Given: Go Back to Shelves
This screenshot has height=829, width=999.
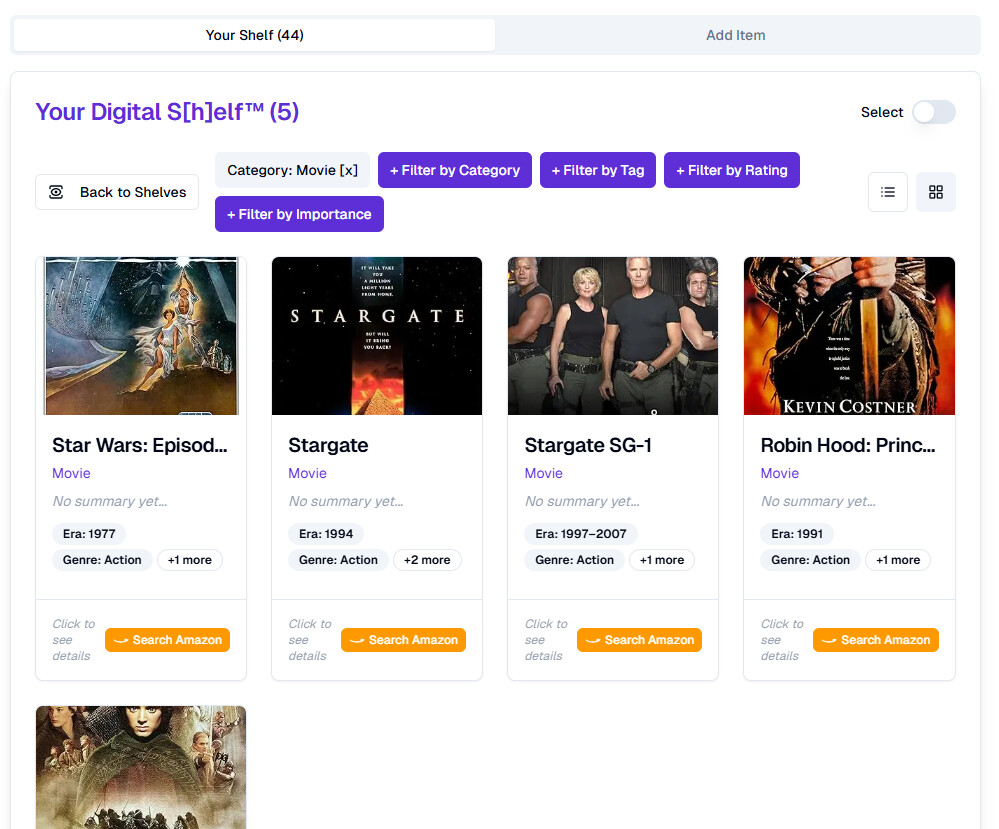Looking at the screenshot, I should click(117, 192).
